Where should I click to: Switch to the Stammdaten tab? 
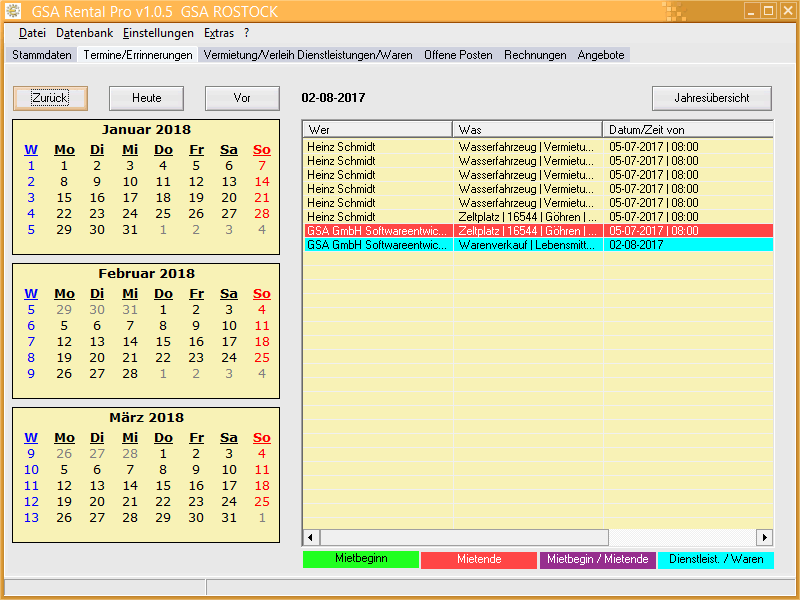pos(42,55)
